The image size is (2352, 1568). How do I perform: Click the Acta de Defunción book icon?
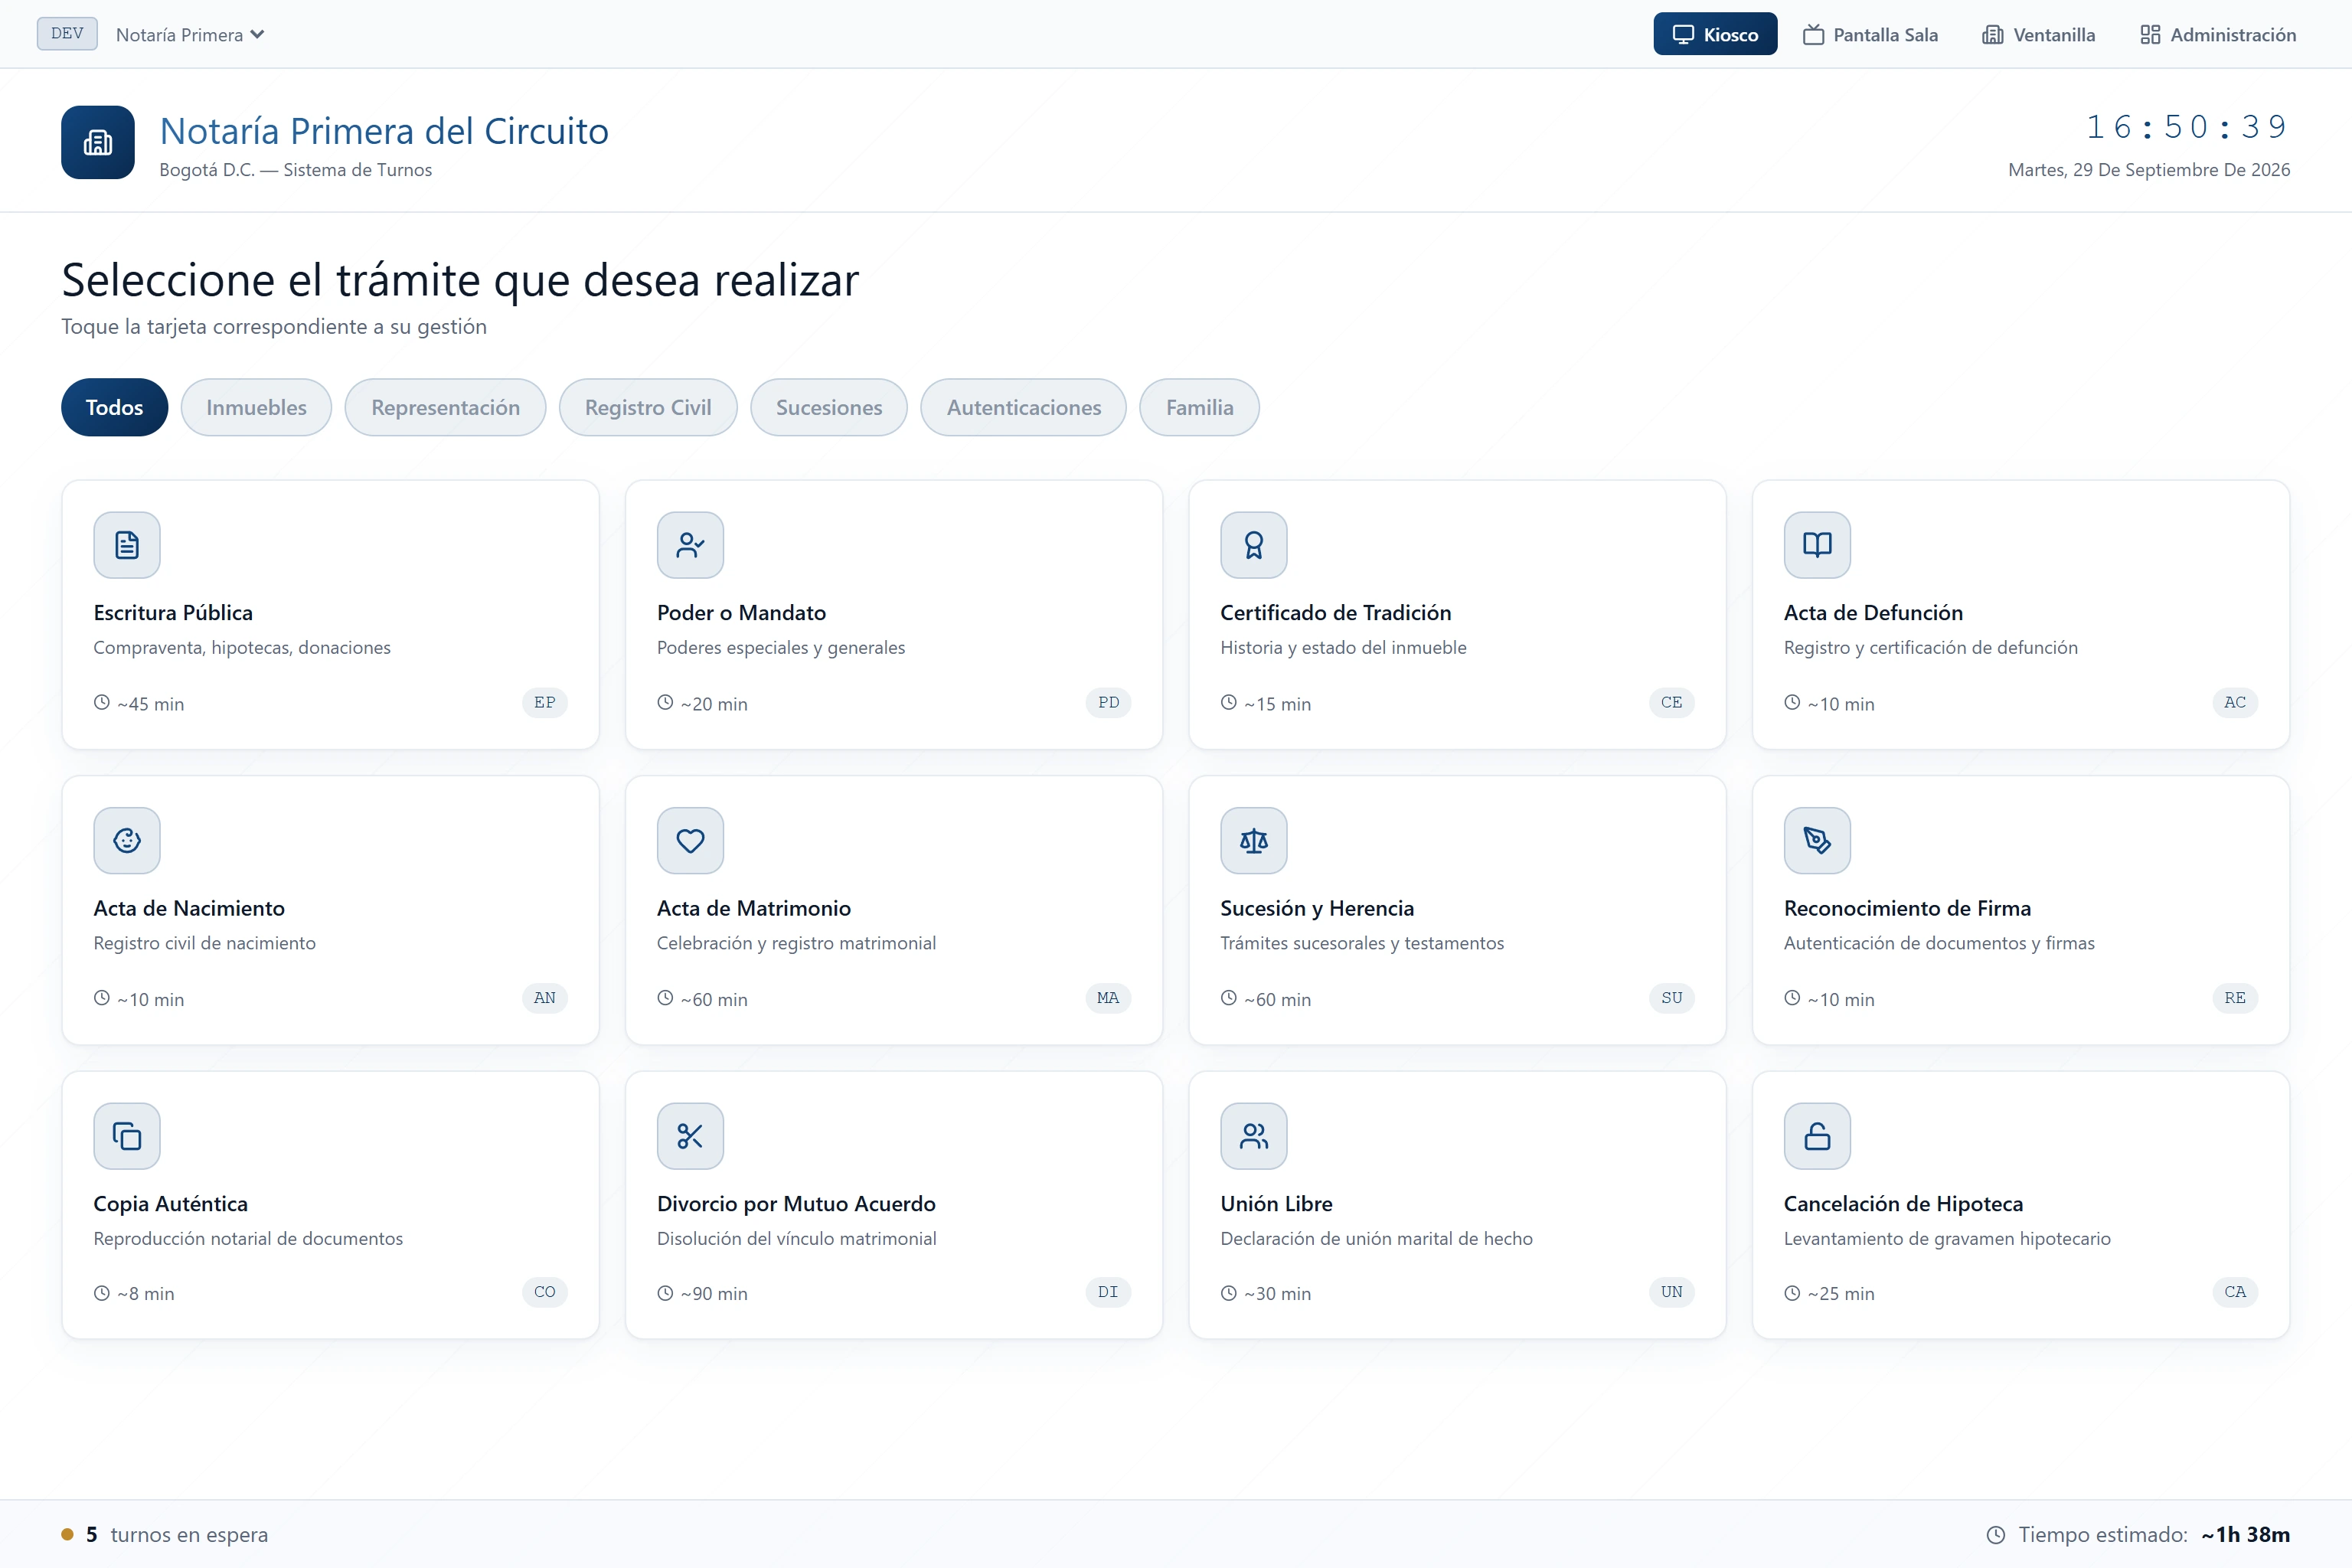point(1817,545)
